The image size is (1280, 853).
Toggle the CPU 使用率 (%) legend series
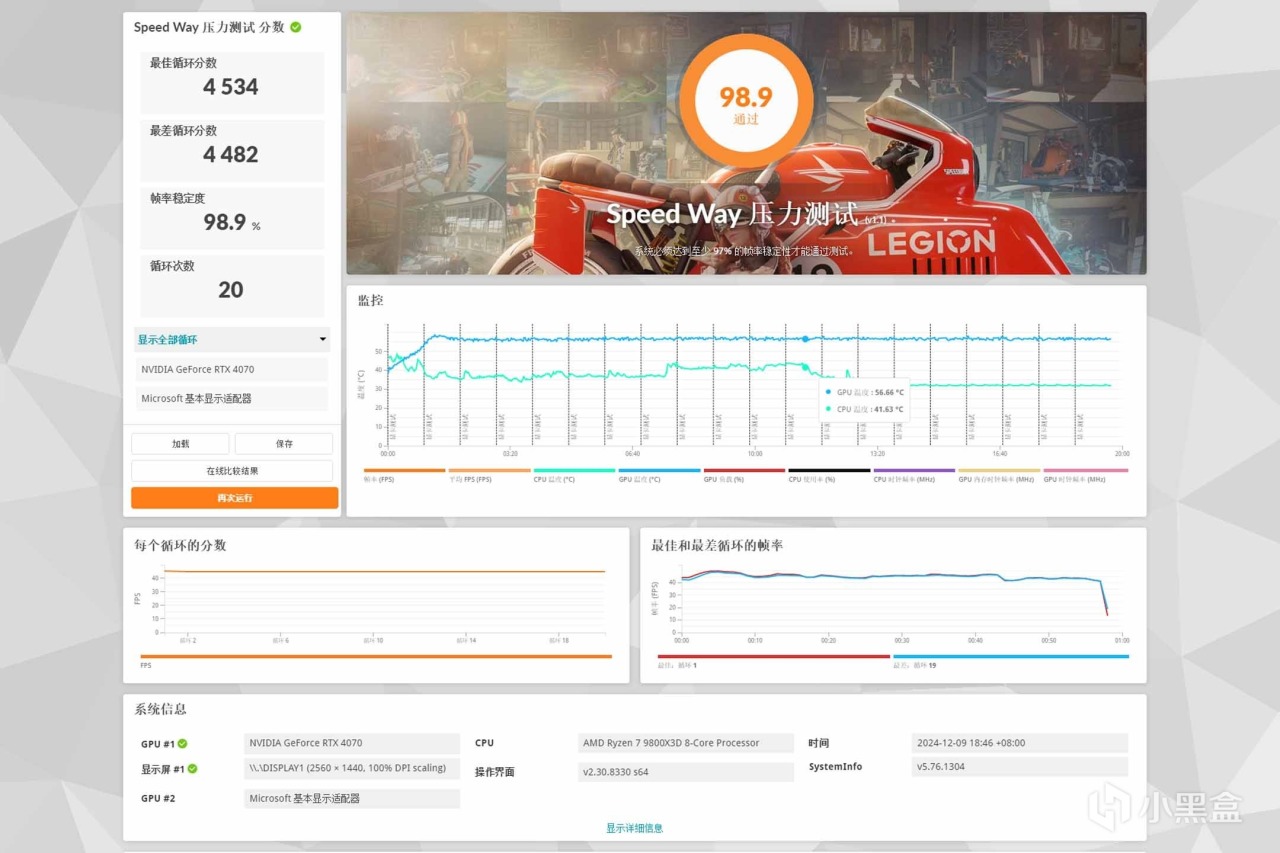[829, 476]
